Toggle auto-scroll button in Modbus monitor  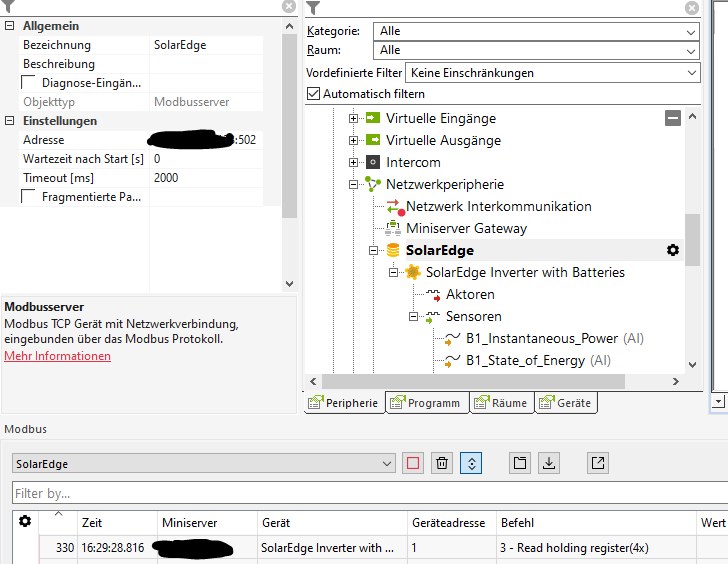pos(471,463)
